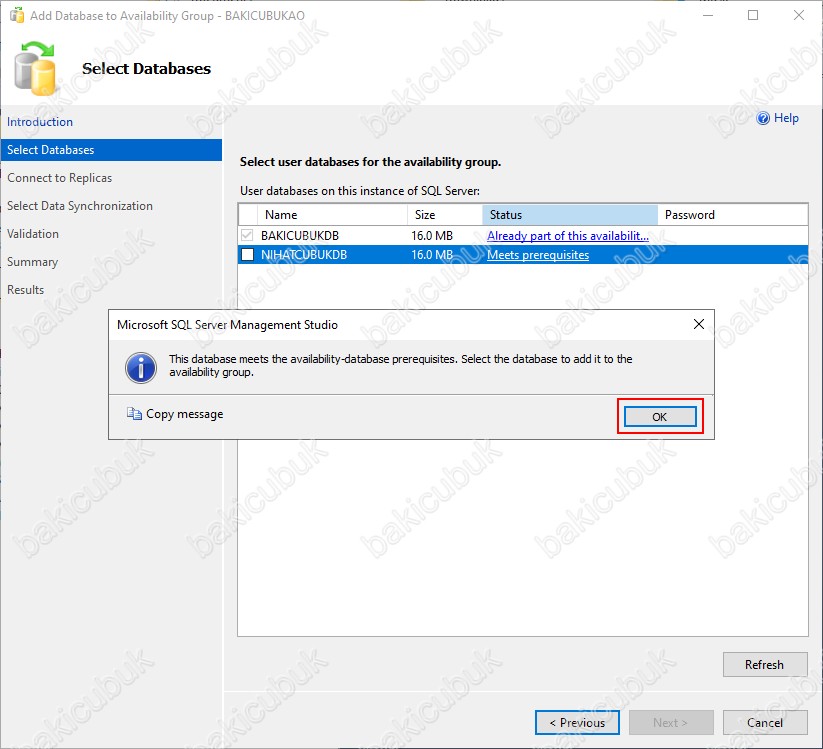
Task: Click the Password column header
Action: click(733, 215)
